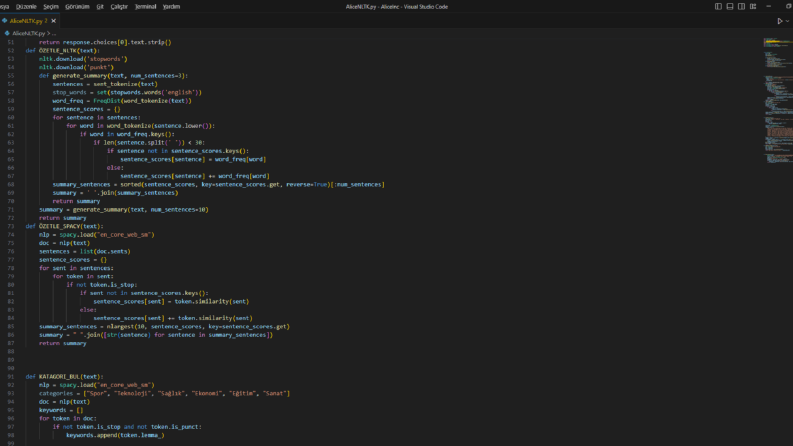Click 'doc = nlp(text)' on line 75

tap(64, 243)
